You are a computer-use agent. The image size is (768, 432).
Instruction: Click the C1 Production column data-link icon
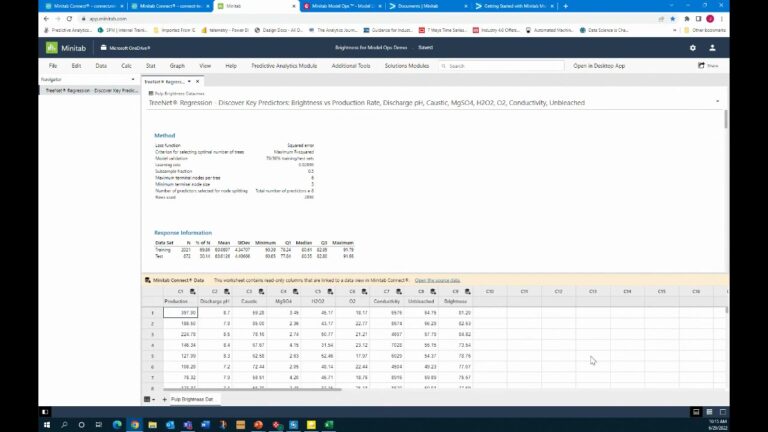[192, 291]
